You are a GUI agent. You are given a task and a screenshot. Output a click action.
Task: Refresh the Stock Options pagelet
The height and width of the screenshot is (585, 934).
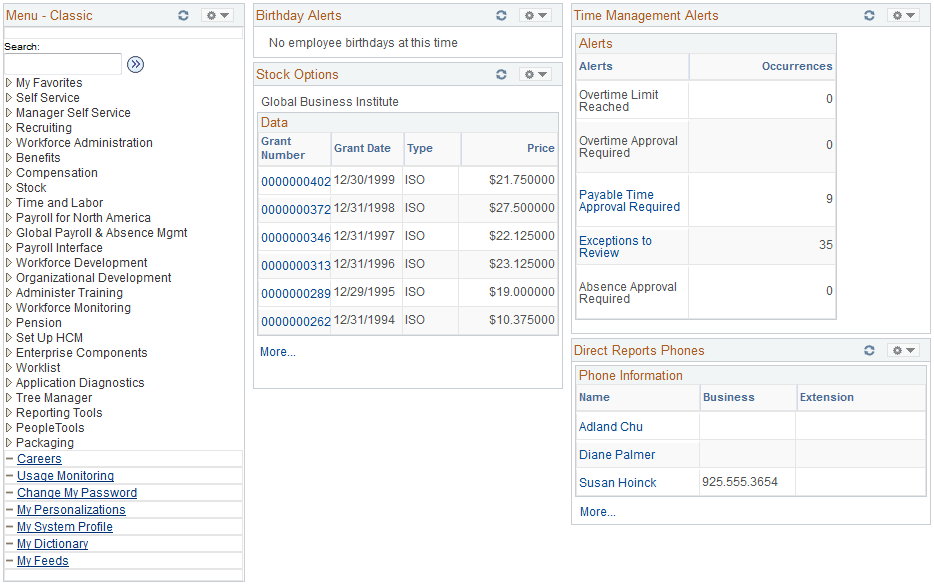(501, 74)
